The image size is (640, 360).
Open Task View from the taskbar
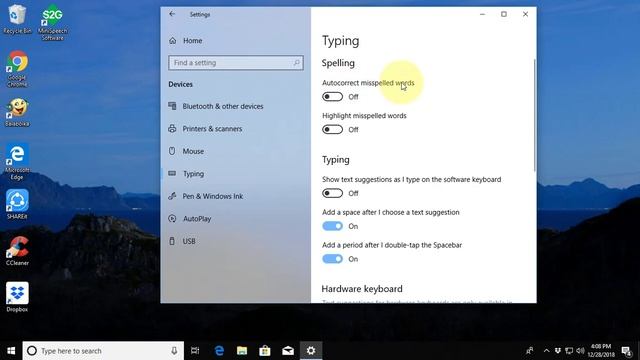click(195, 351)
